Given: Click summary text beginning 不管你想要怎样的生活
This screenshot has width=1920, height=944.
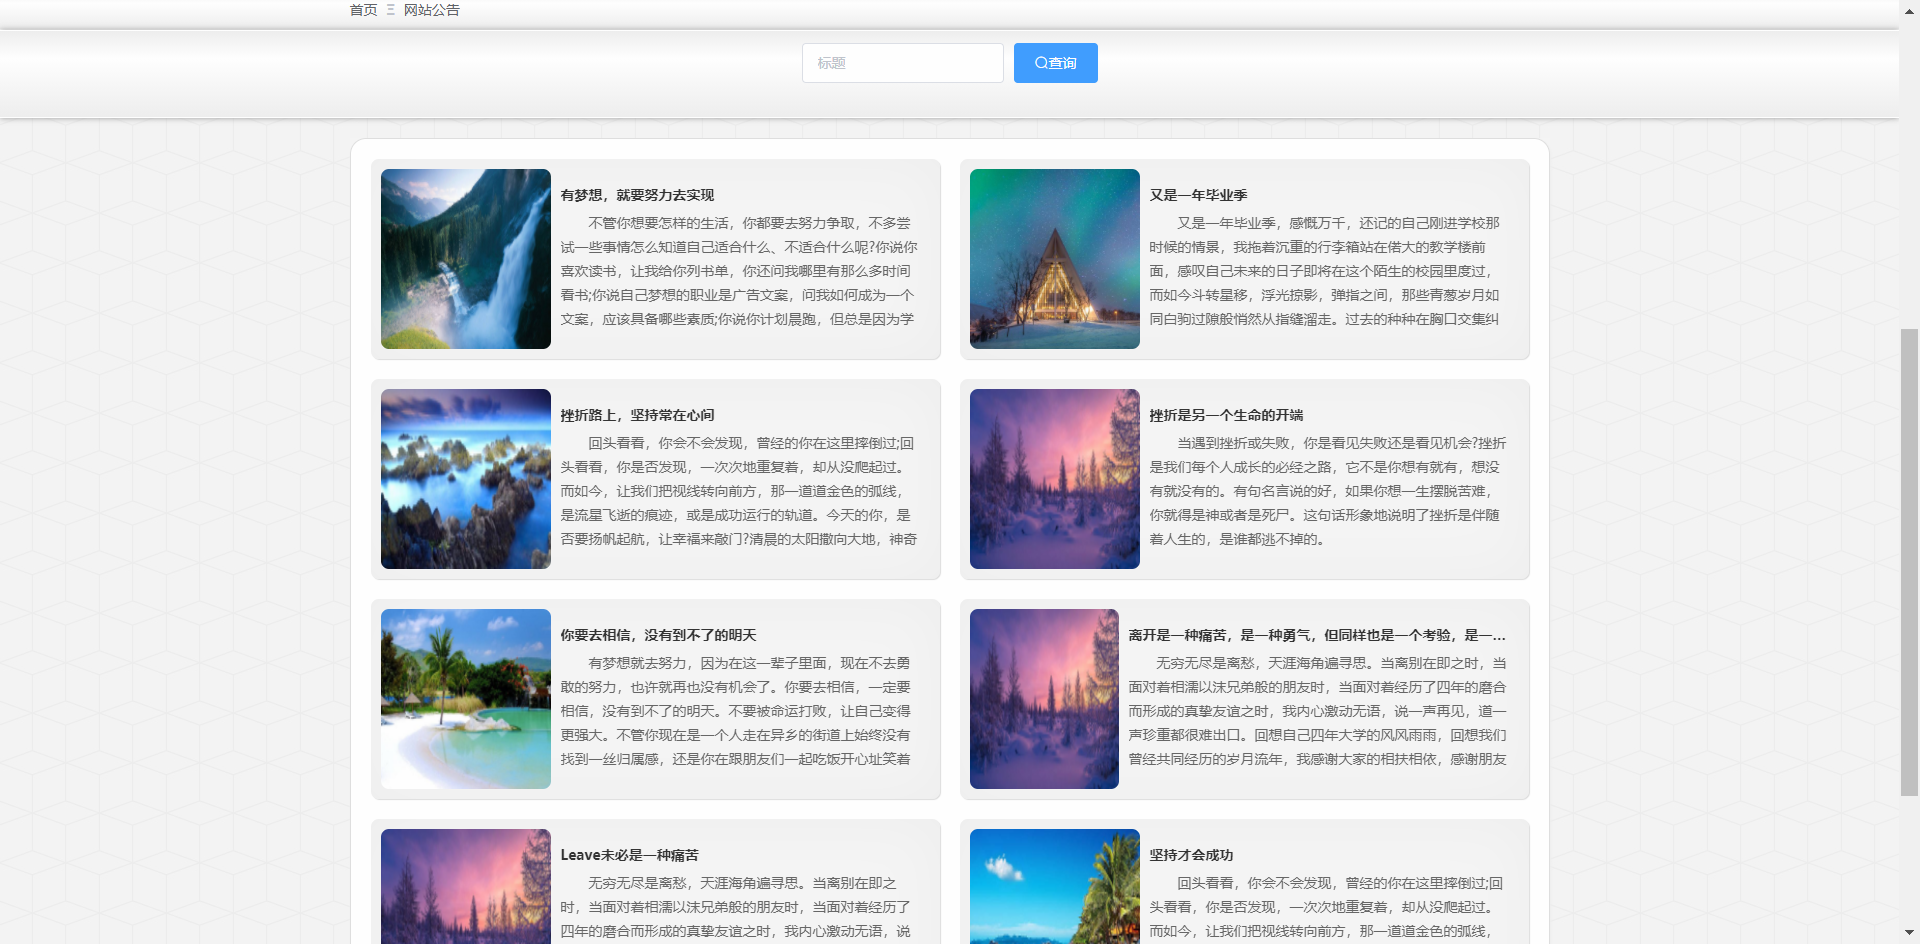Looking at the screenshot, I should coord(739,271).
